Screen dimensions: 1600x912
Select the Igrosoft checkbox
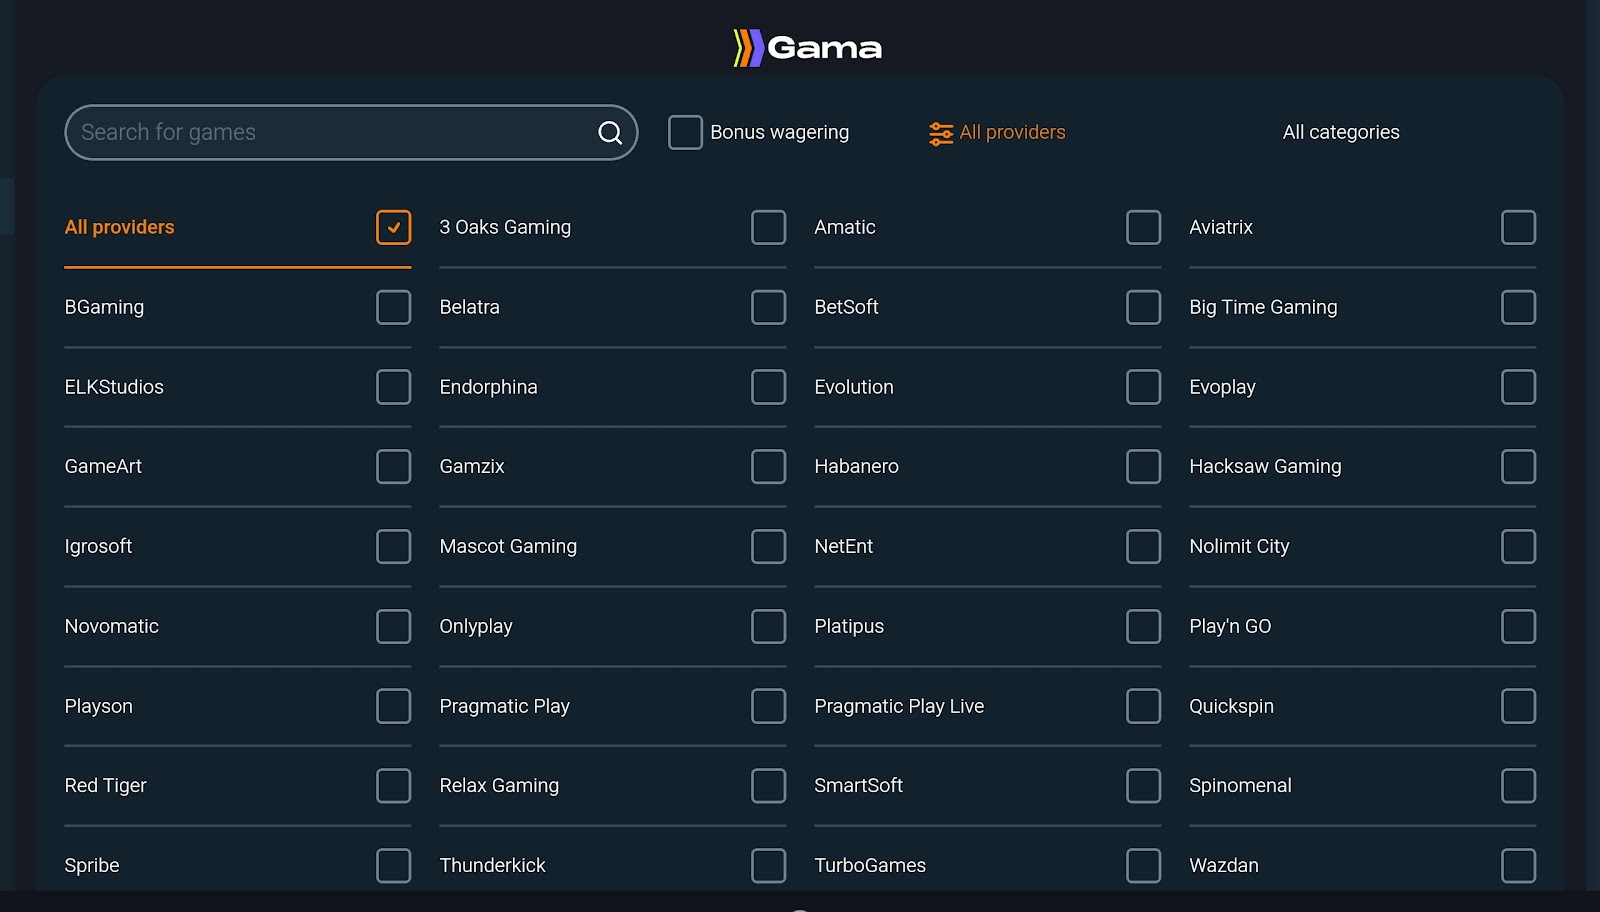pyautogui.click(x=394, y=546)
